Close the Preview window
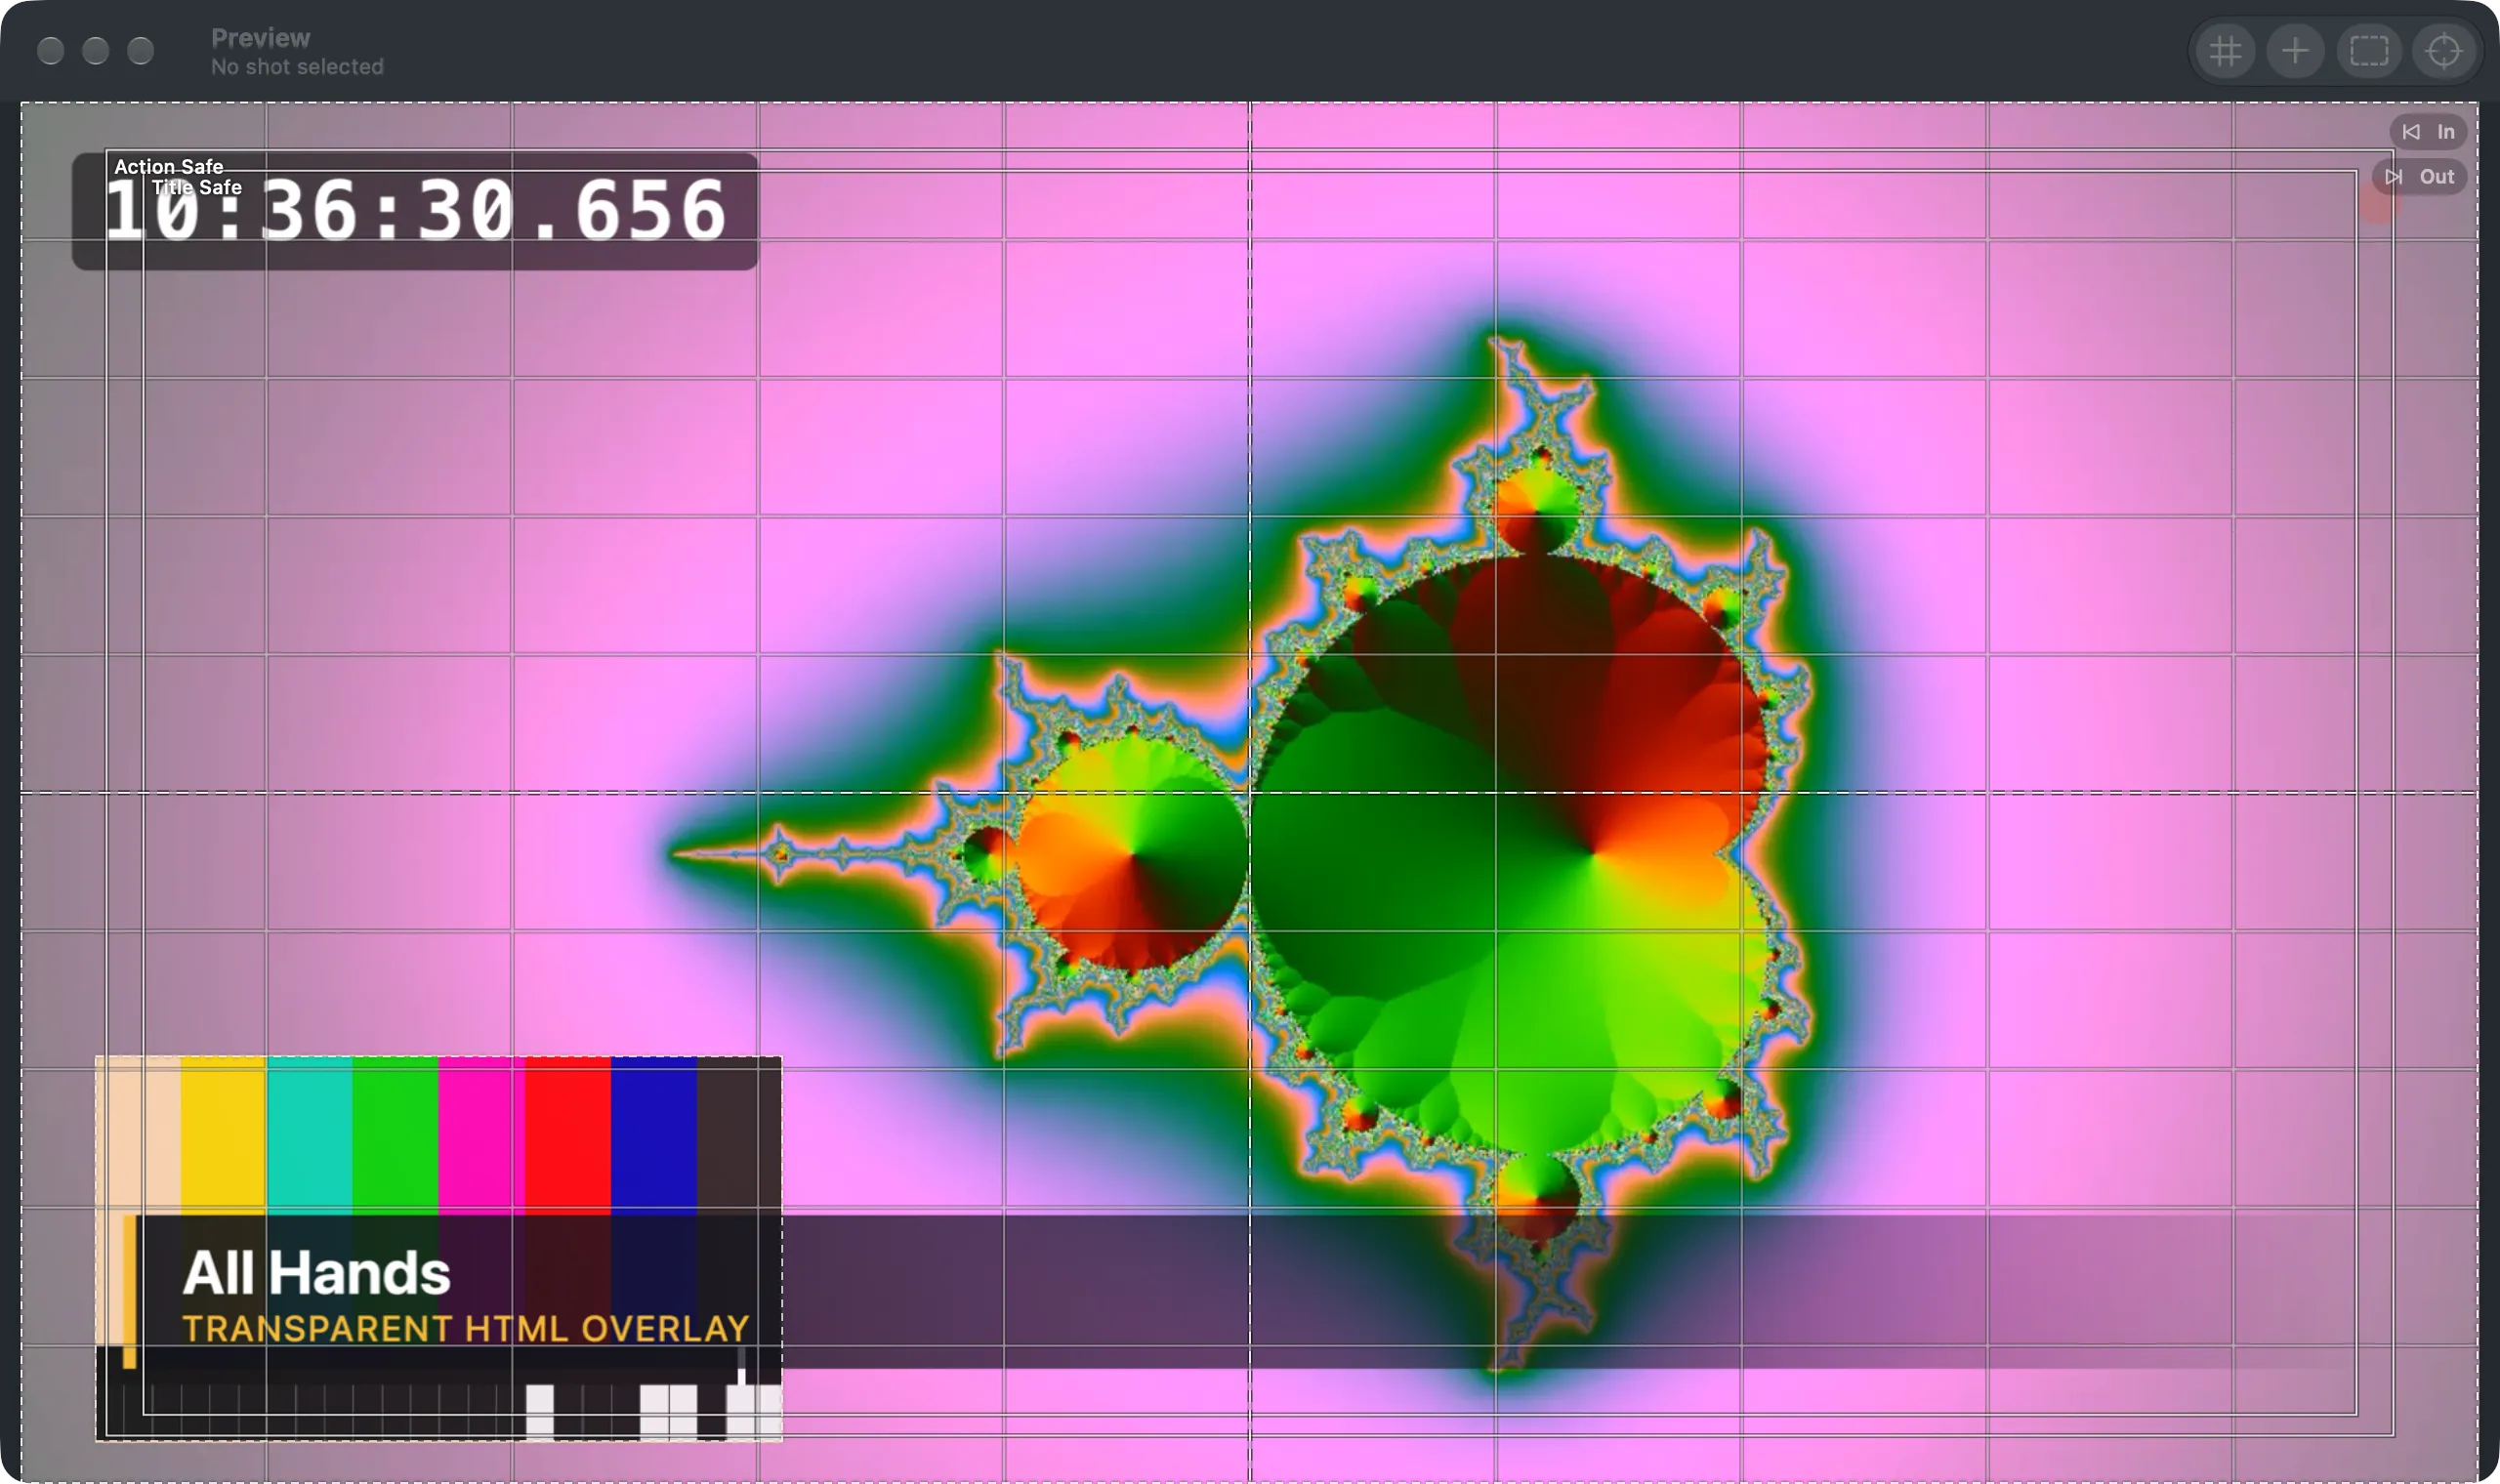2500x1484 pixels. coord(50,50)
